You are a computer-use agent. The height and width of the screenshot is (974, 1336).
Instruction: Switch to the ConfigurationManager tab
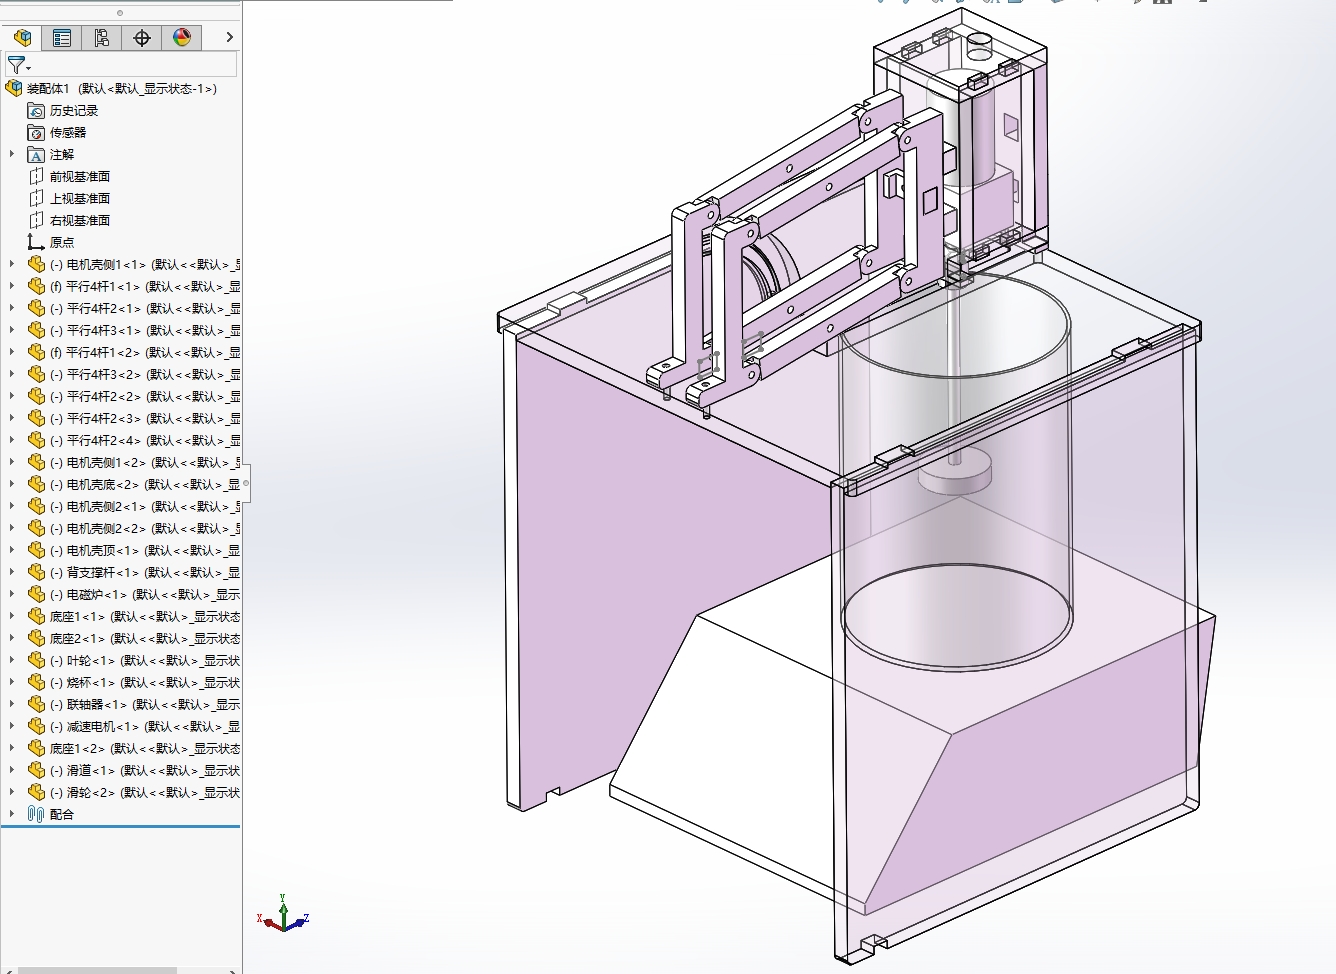[x=102, y=38]
